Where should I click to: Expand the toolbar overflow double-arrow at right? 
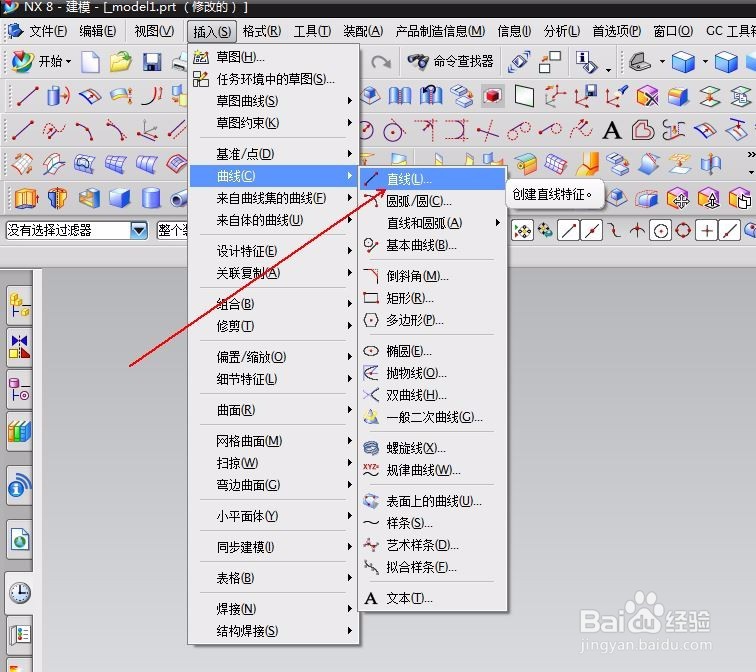(x=751, y=155)
